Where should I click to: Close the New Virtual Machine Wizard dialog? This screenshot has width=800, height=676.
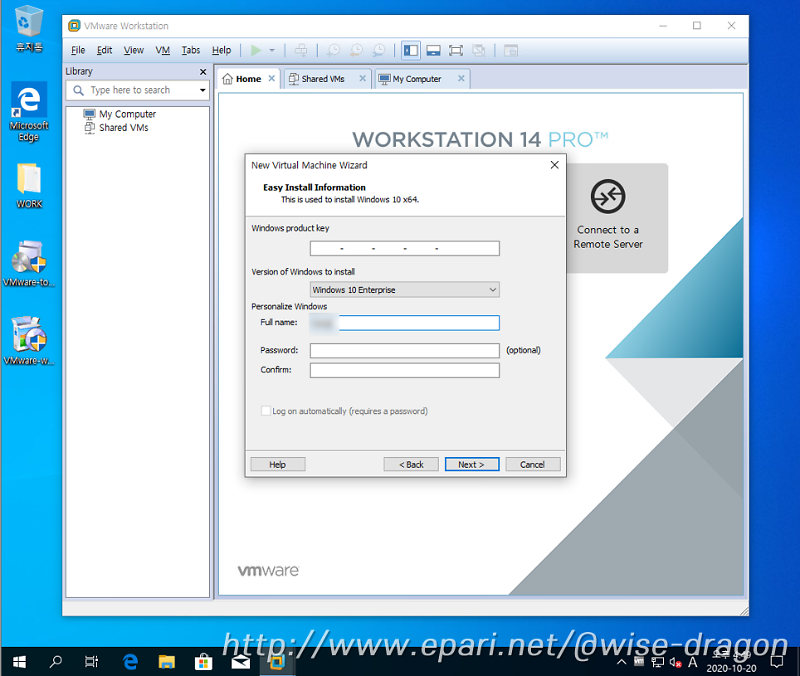[555, 165]
